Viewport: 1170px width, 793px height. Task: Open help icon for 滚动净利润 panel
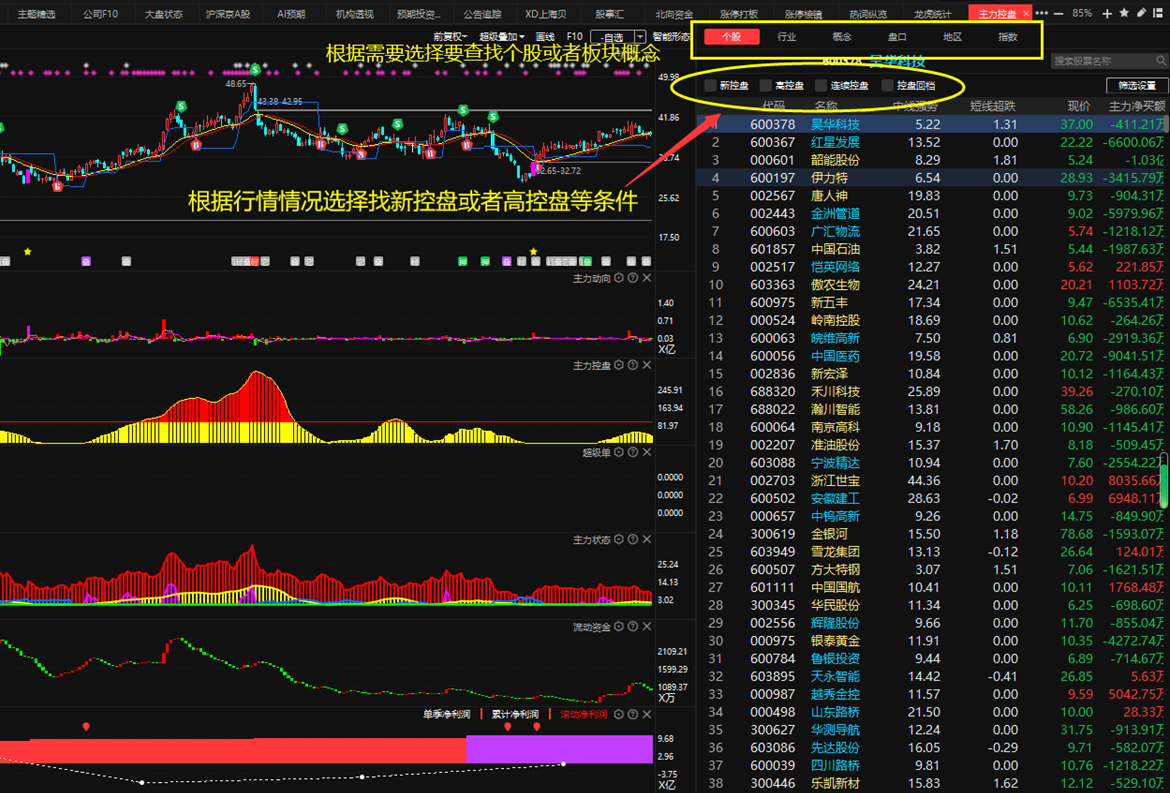[x=633, y=715]
